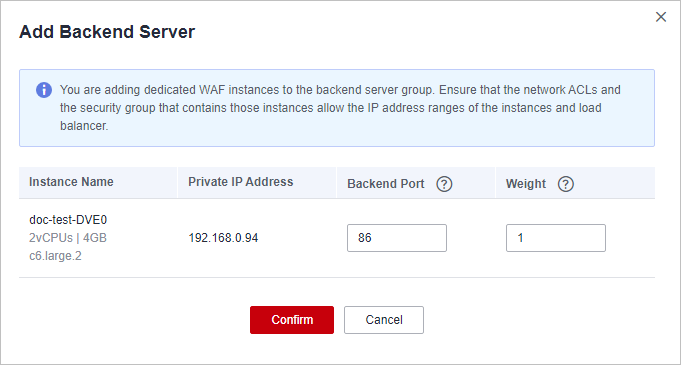
Task: Click the blue info icon in notice
Action: pos(44,90)
